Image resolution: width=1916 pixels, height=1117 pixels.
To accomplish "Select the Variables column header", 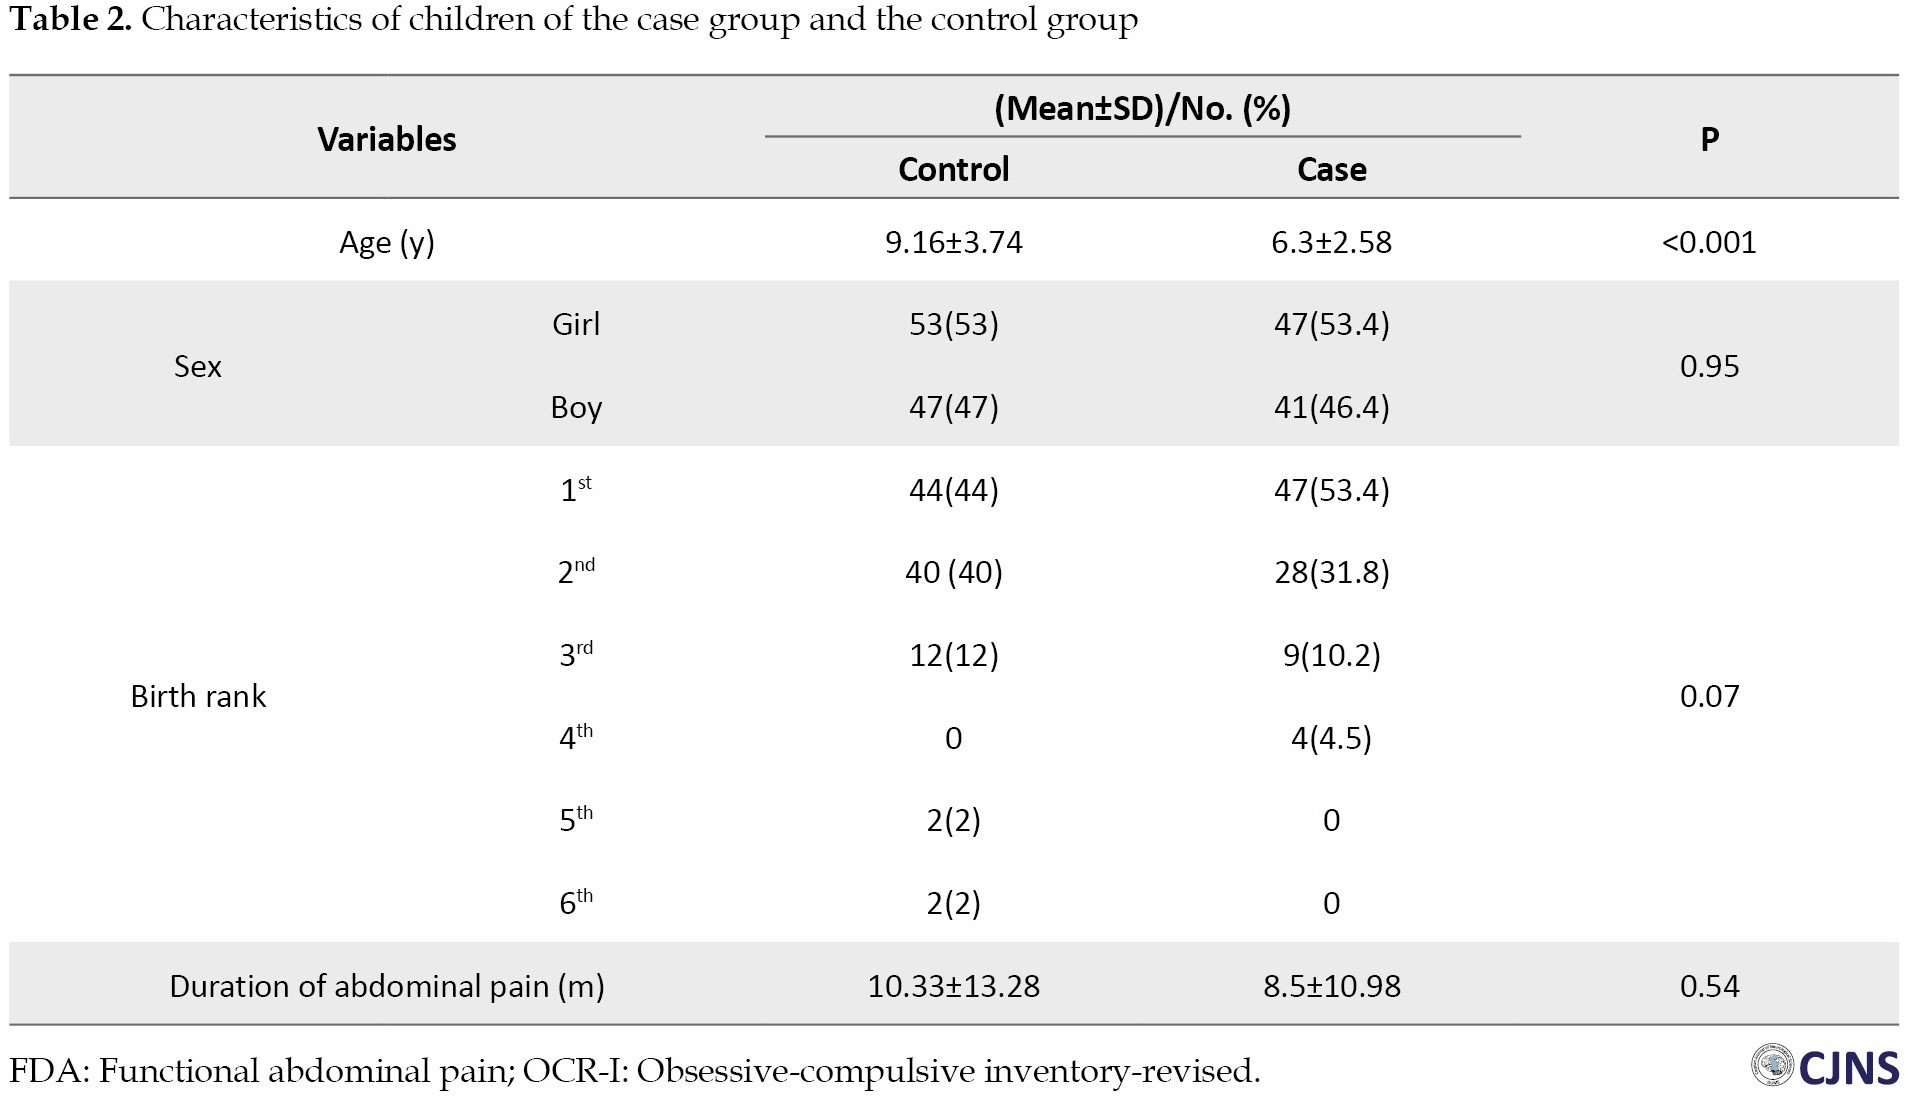I will coord(386,139).
